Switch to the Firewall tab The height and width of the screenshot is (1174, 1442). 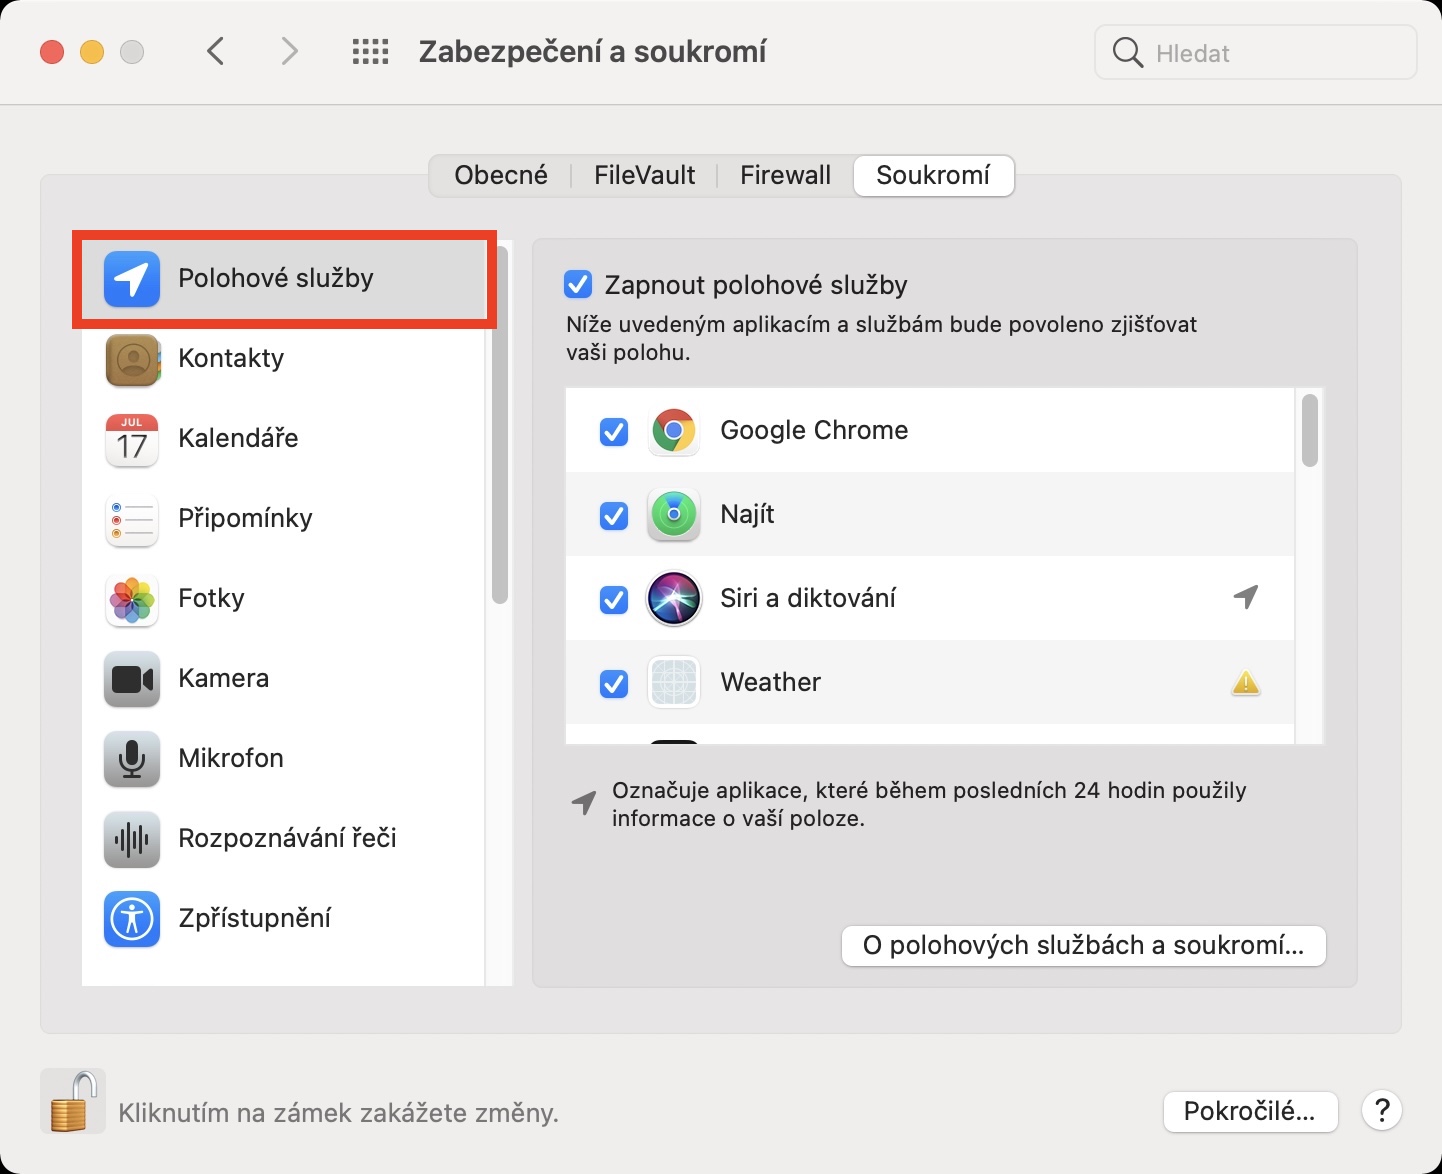(785, 176)
